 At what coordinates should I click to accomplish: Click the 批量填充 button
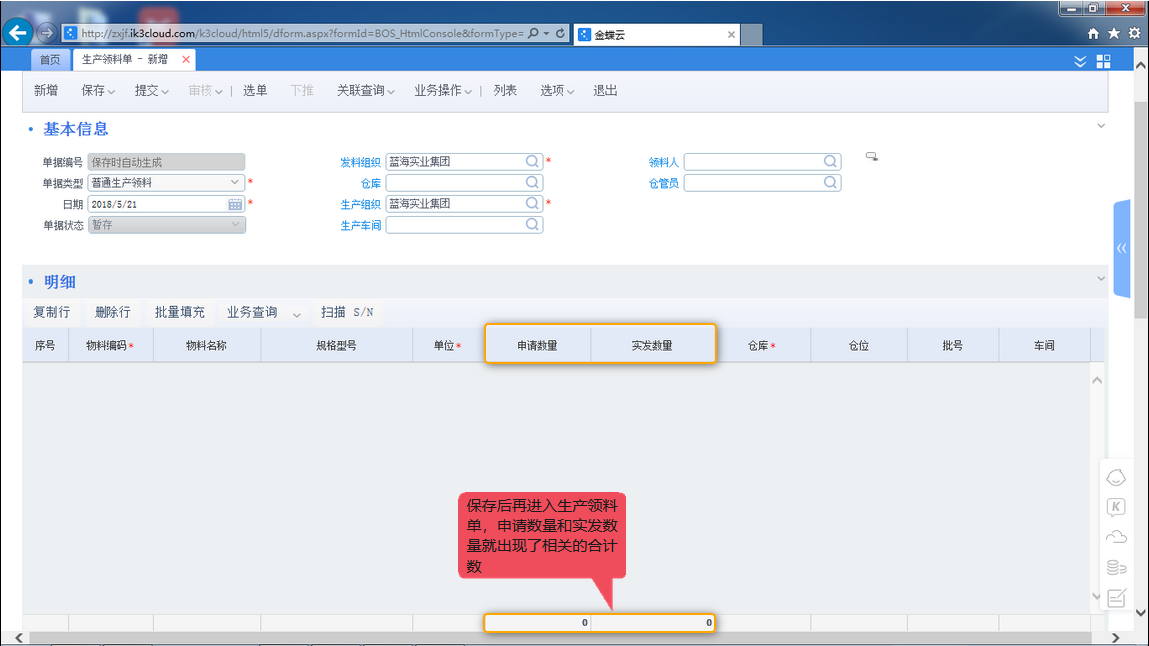point(180,312)
